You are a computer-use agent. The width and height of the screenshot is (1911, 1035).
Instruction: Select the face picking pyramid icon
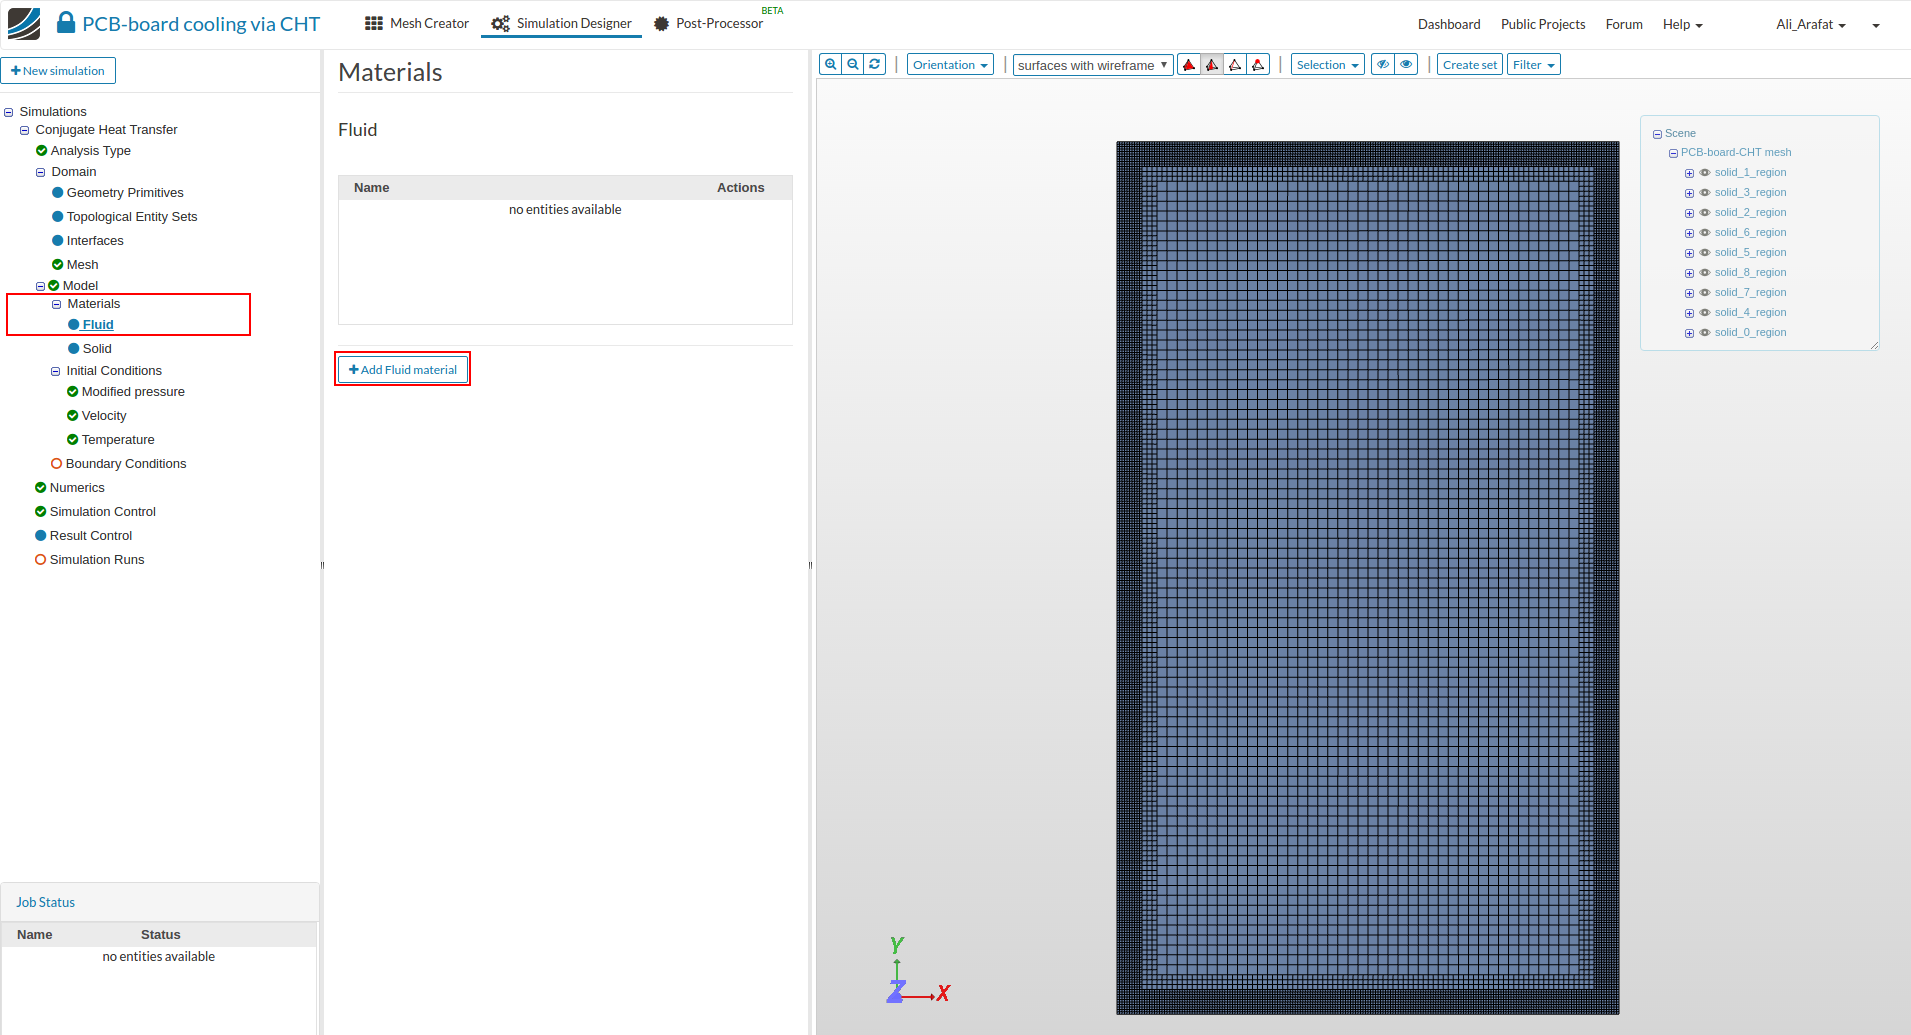point(1212,65)
